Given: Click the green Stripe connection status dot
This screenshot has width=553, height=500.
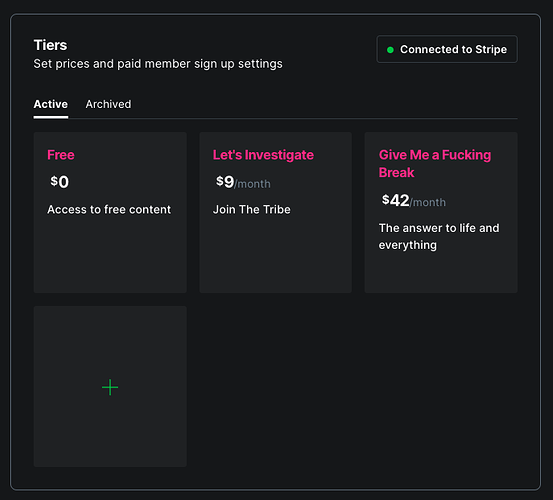Looking at the screenshot, I should pyautogui.click(x=390, y=50).
